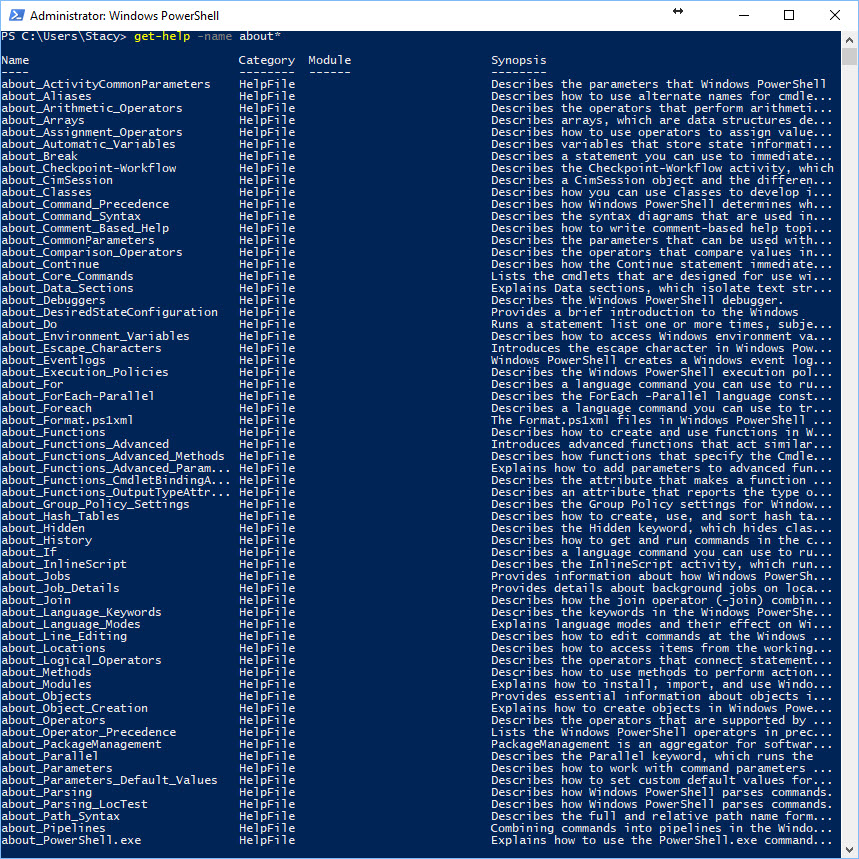The height and width of the screenshot is (859, 859).
Task: Maximize the PowerShell window
Action: 789,15
